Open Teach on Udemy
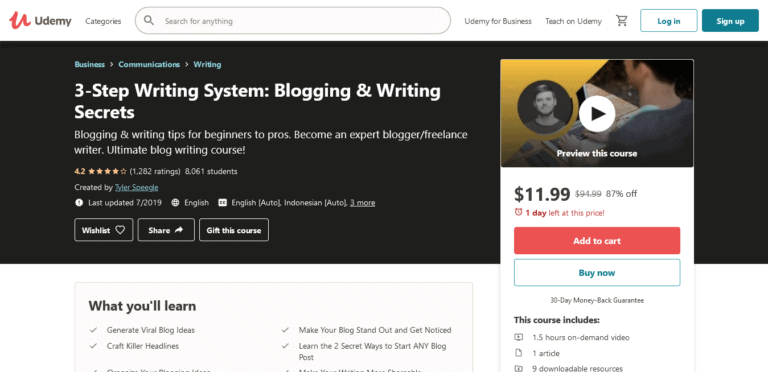Screen dimensions: 768x372 click(573, 21)
